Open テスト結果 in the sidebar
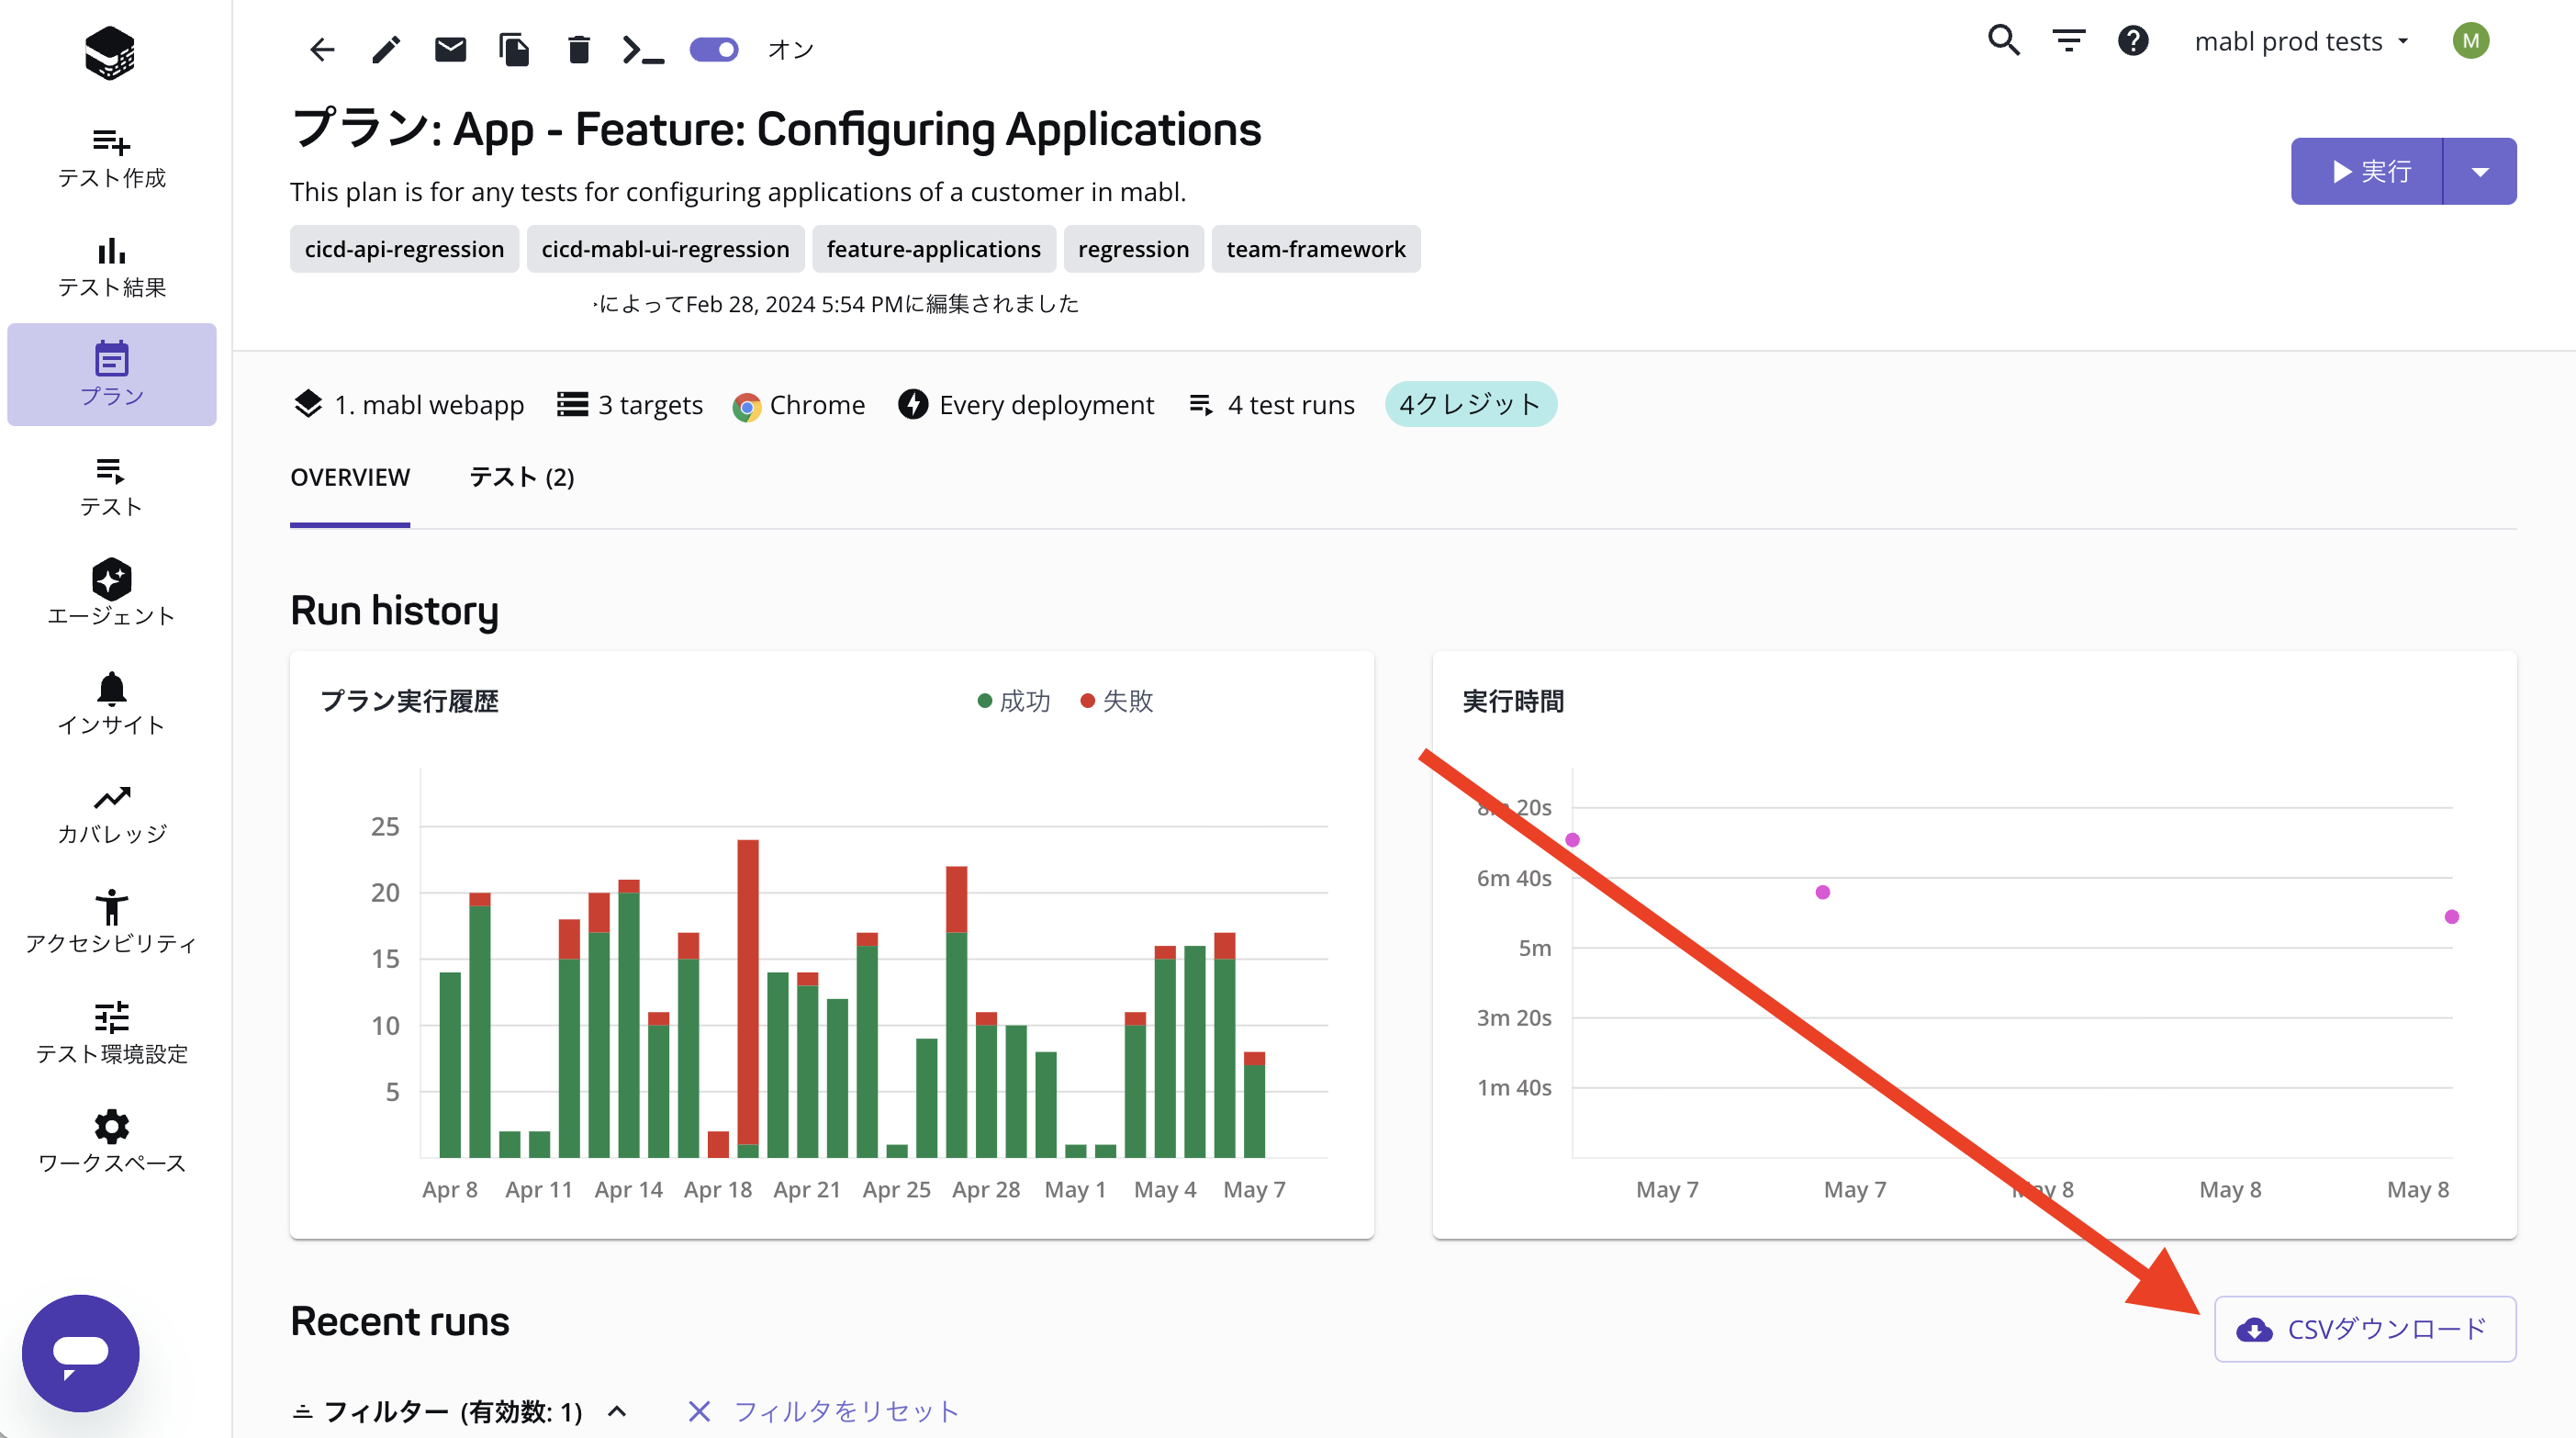The image size is (2576, 1438). point(111,268)
